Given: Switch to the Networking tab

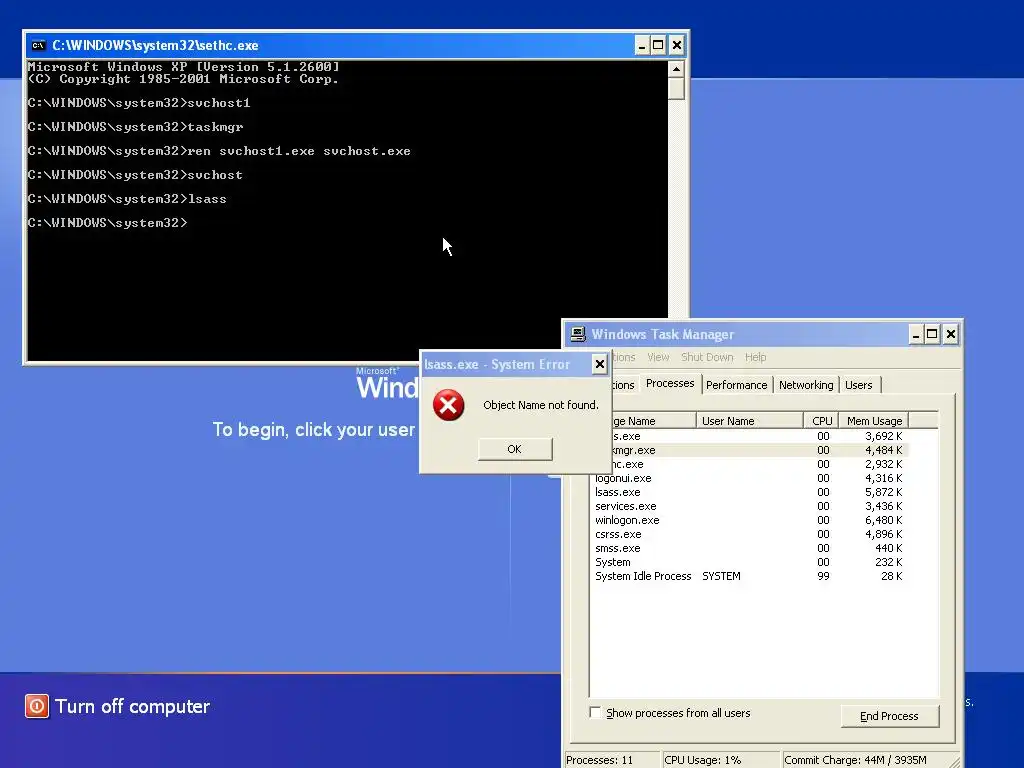Looking at the screenshot, I should coord(807,385).
